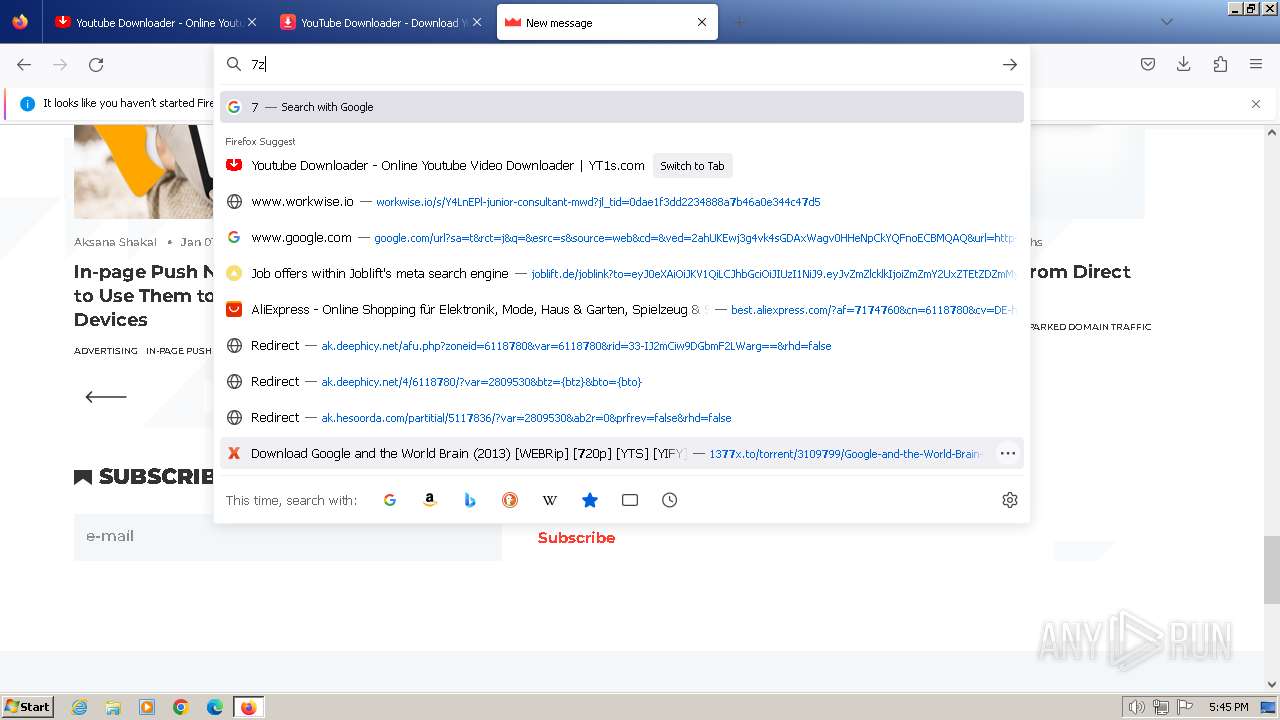The image size is (1280, 720).
Task: Click the Firefox view icon in tab bar
Action: 20,22
